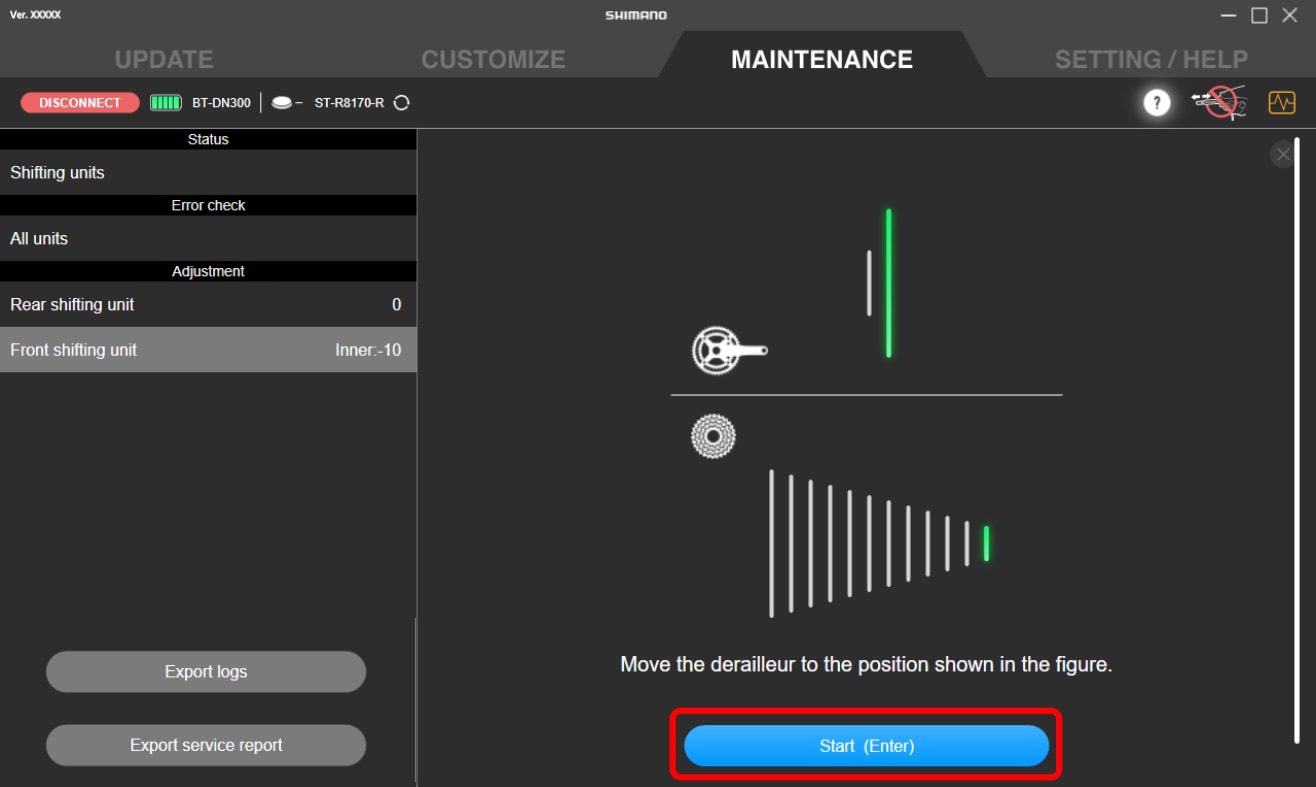Switch to the UPDATE tab
The width and height of the screenshot is (1316, 787).
coord(163,59)
